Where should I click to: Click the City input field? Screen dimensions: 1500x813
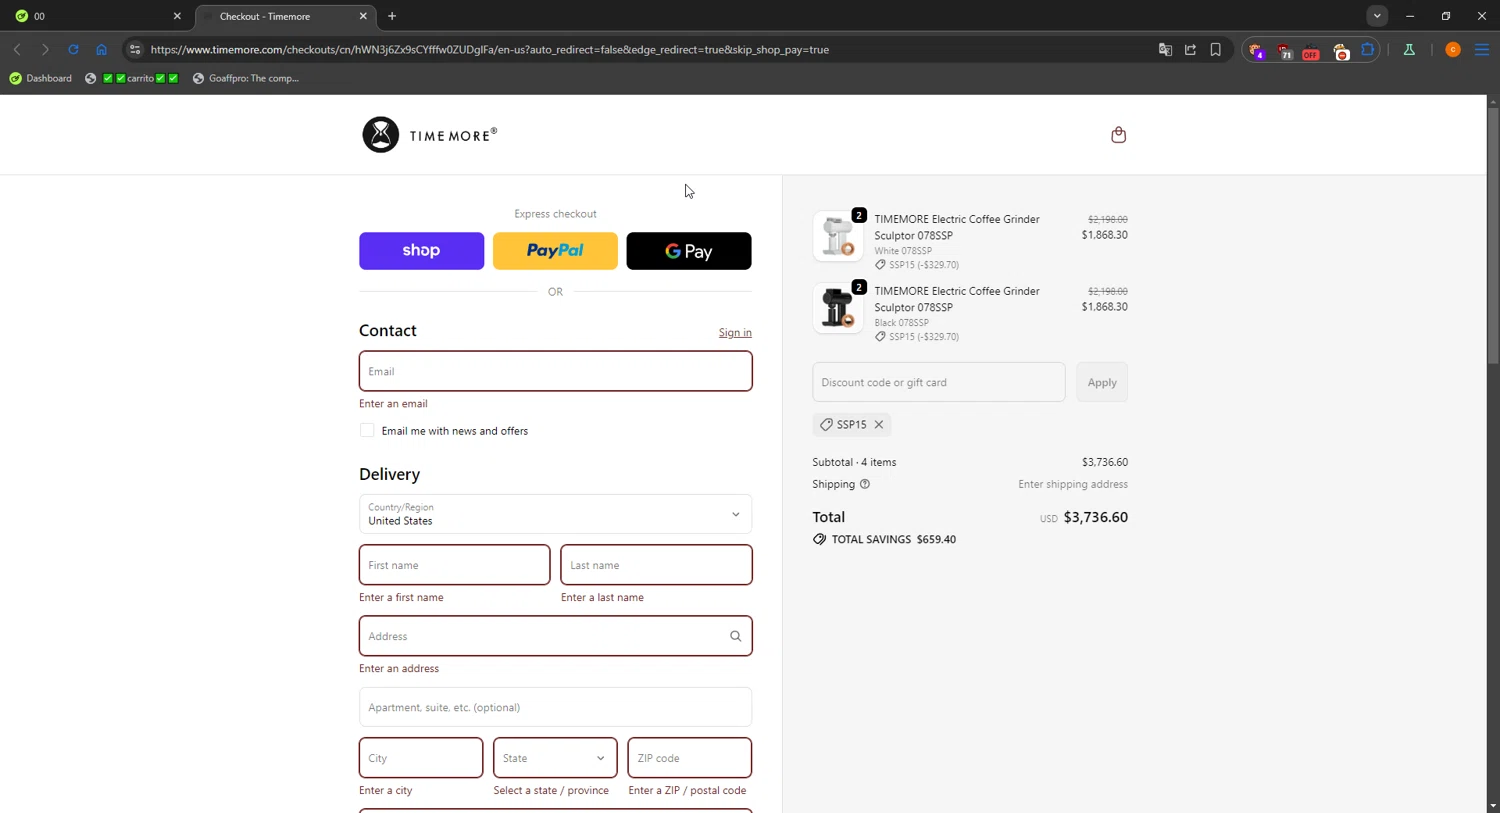pos(421,758)
